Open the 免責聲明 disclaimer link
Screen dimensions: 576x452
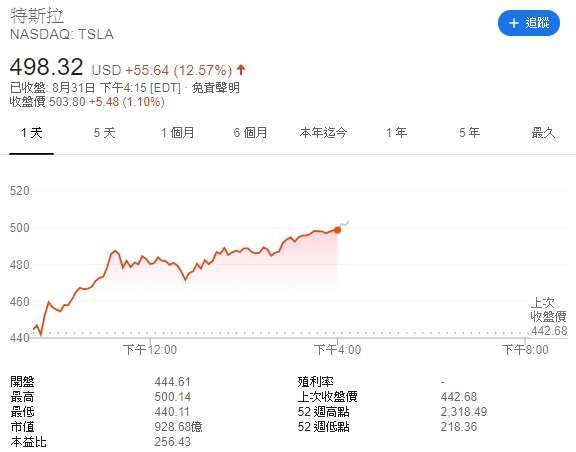click(x=216, y=88)
